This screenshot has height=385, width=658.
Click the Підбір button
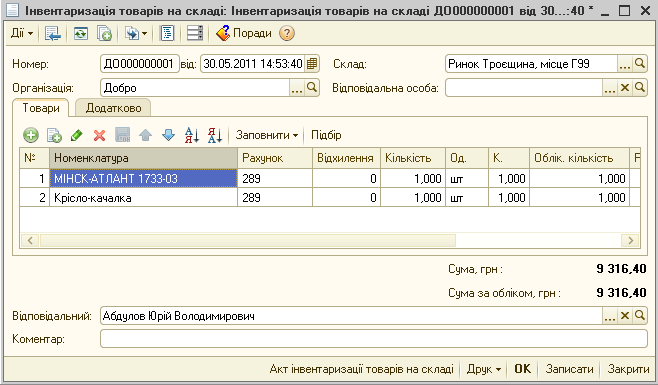pyautogui.click(x=326, y=135)
